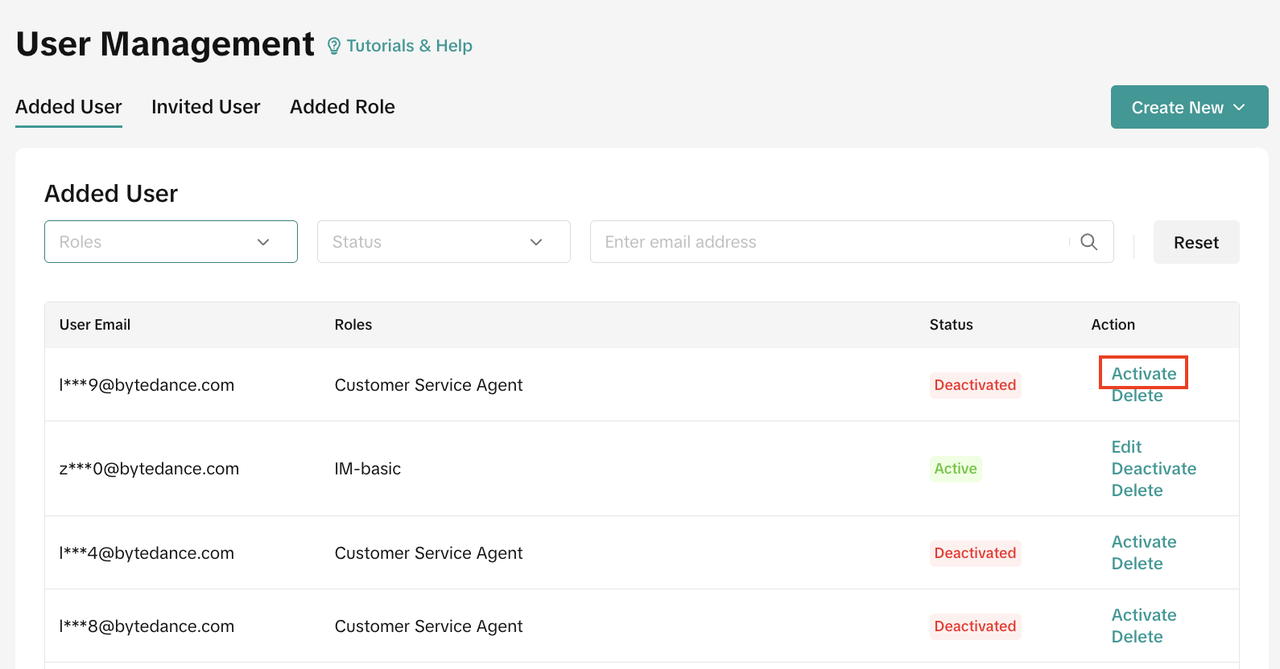
Task: Activate user l***4@bytedance.com
Action: [x=1144, y=542]
